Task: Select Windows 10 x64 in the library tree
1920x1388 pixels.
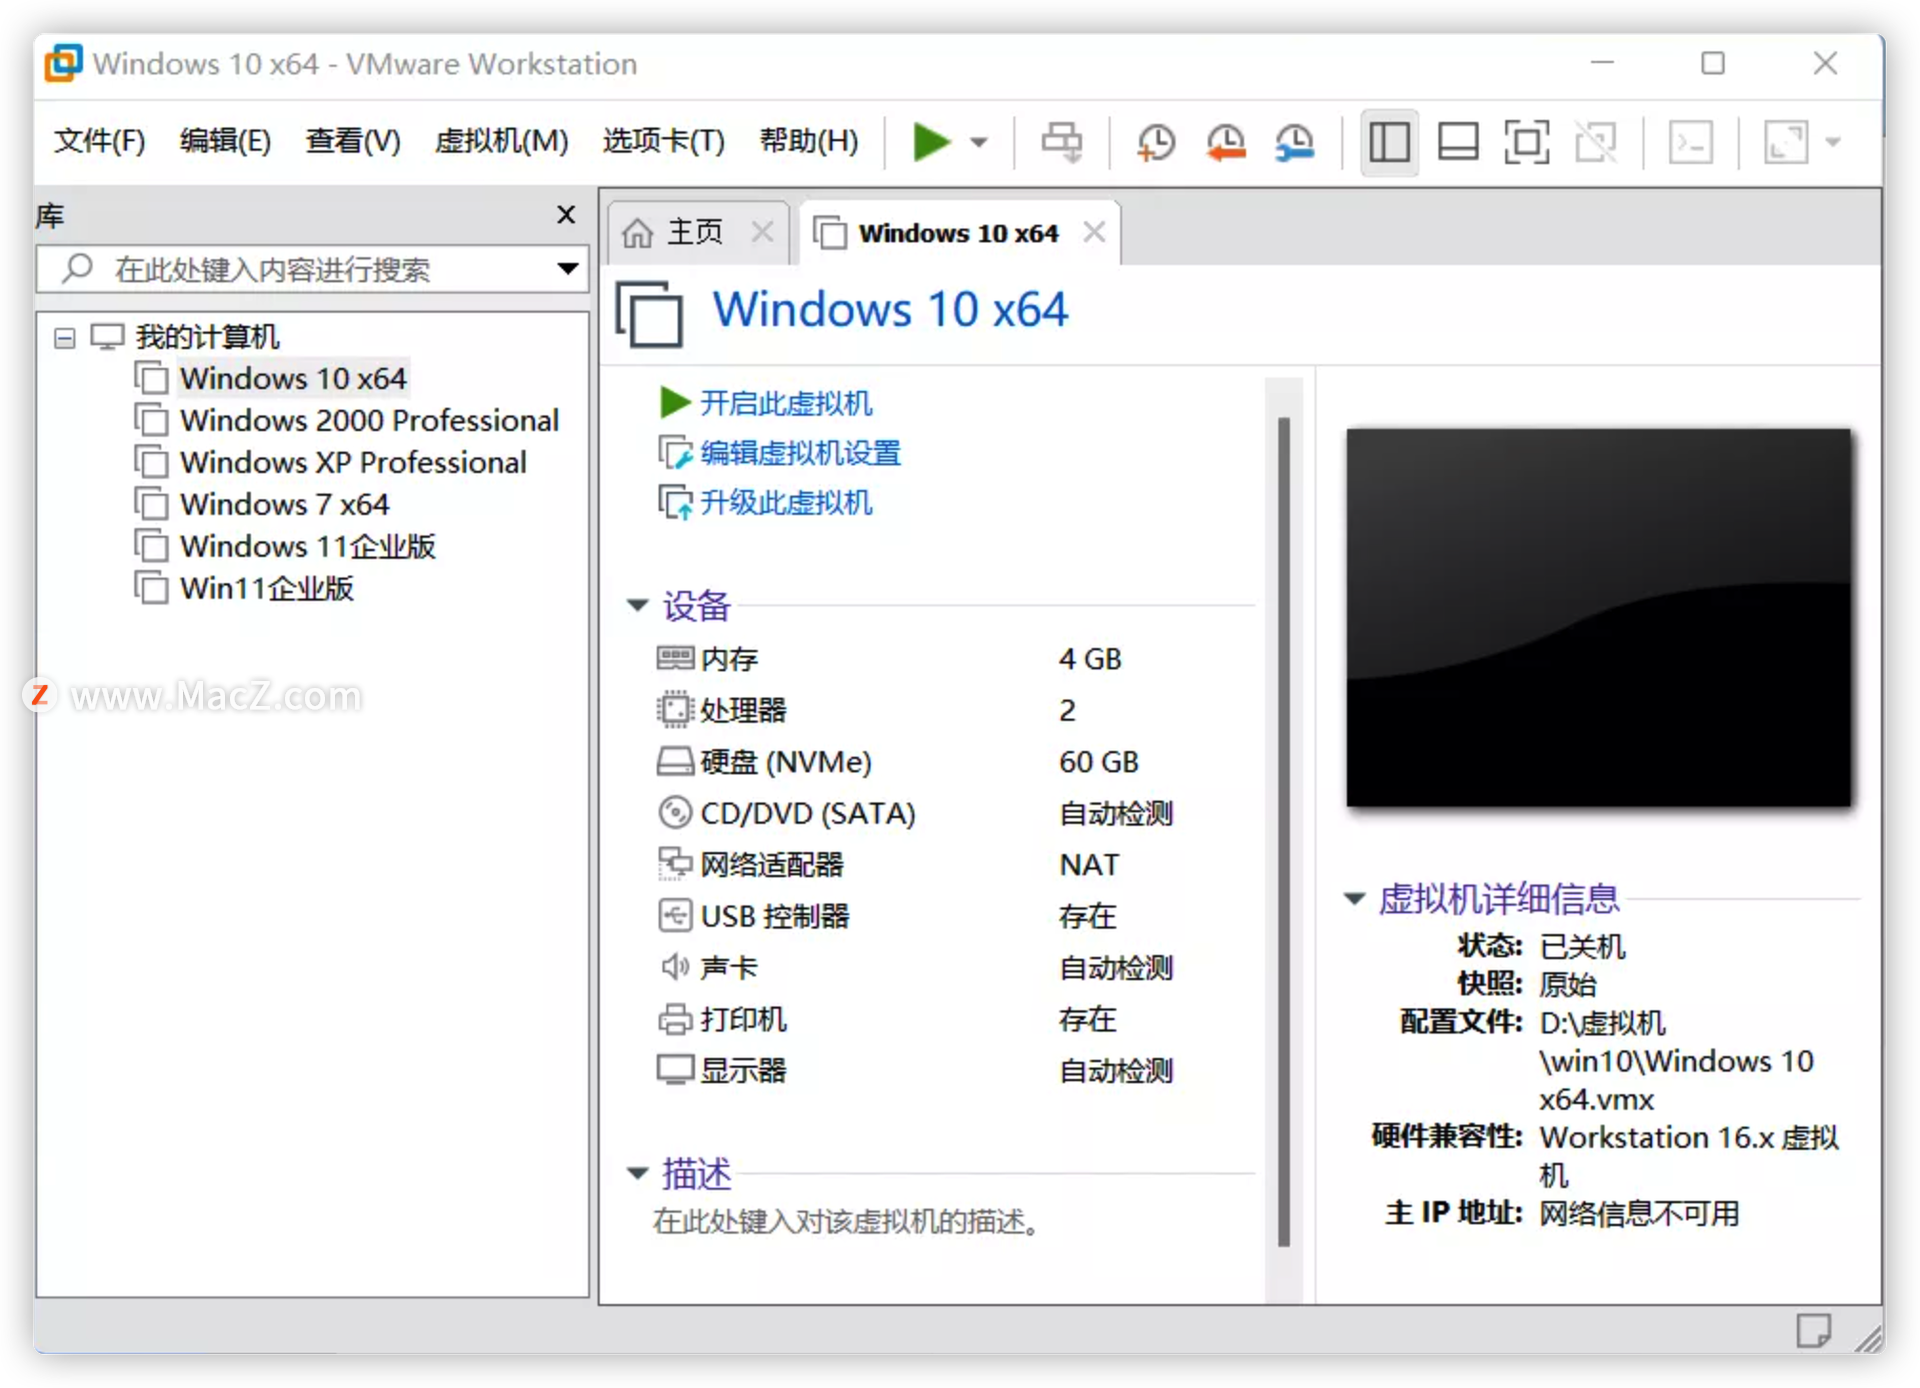Action: coord(292,379)
